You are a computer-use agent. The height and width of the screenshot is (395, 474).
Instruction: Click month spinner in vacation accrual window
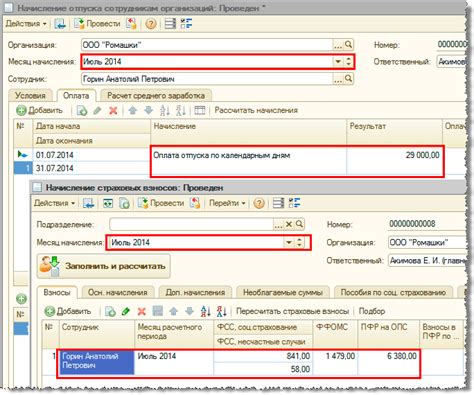point(349,62)
